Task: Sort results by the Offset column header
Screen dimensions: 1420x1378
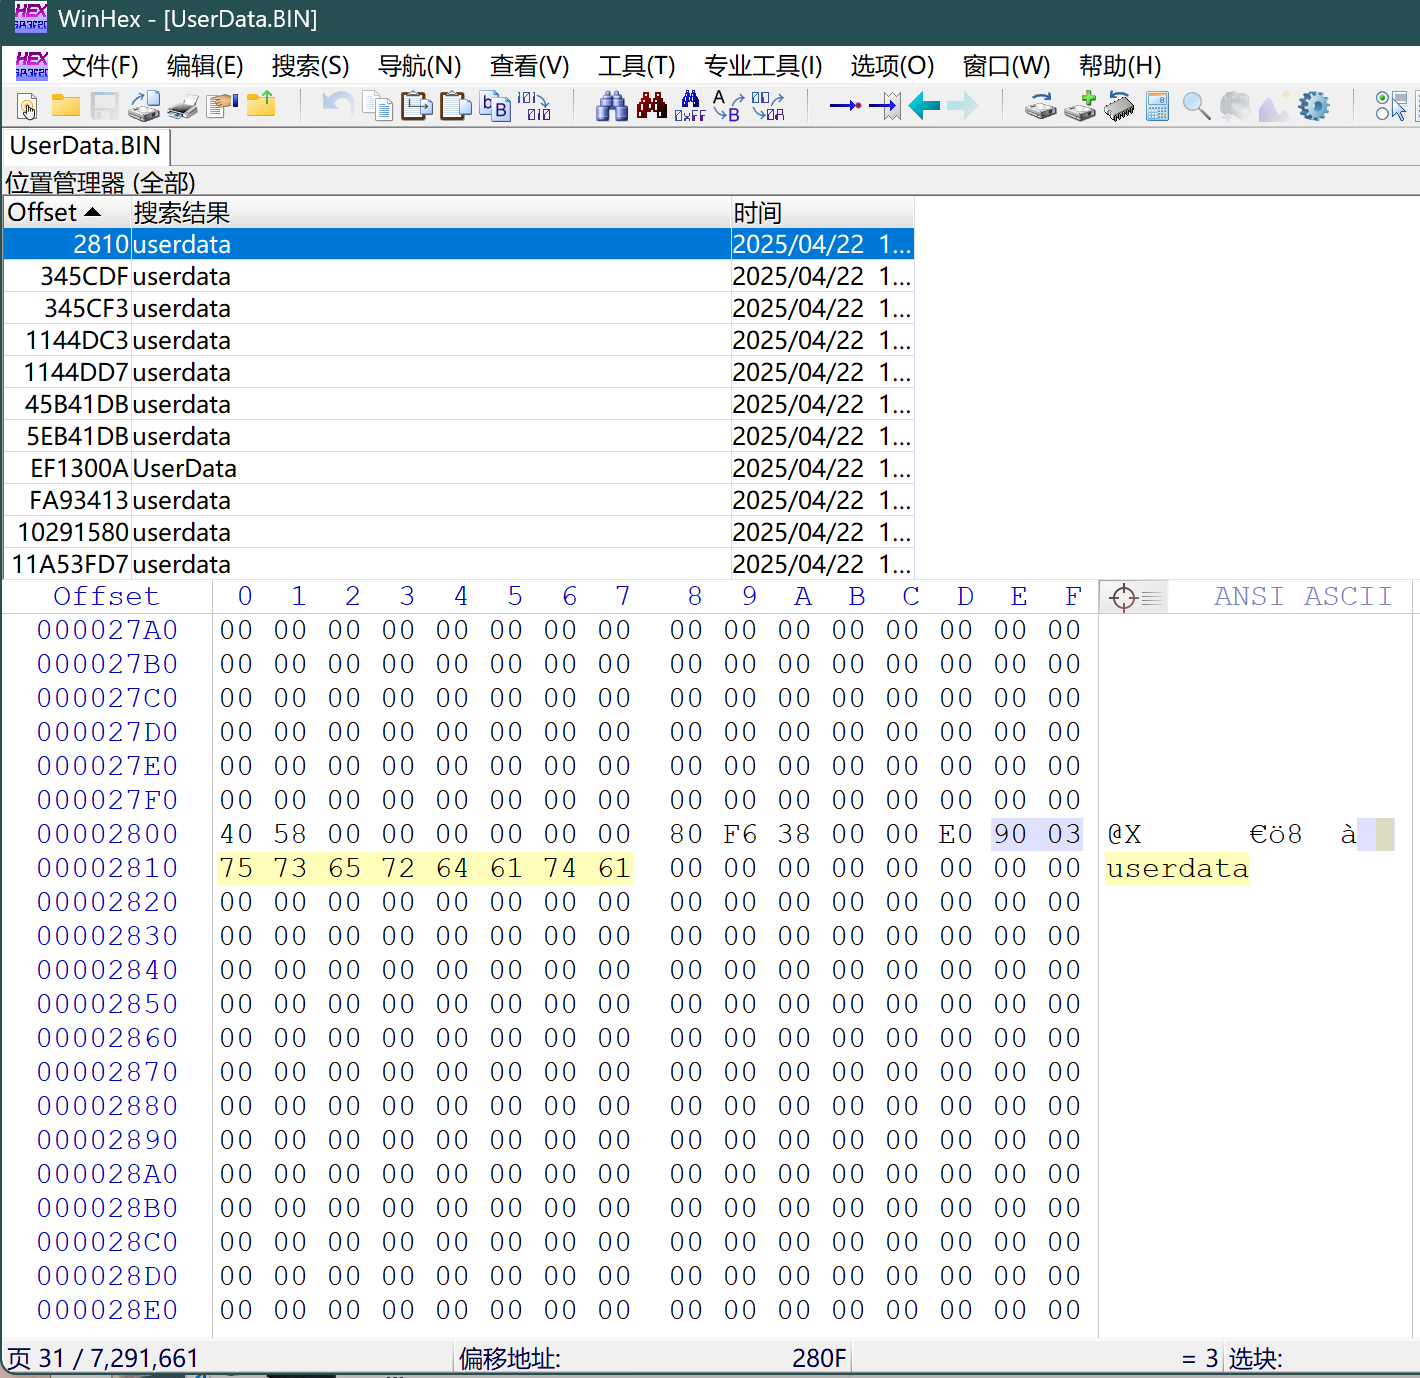Action: (x=67, y=213)
